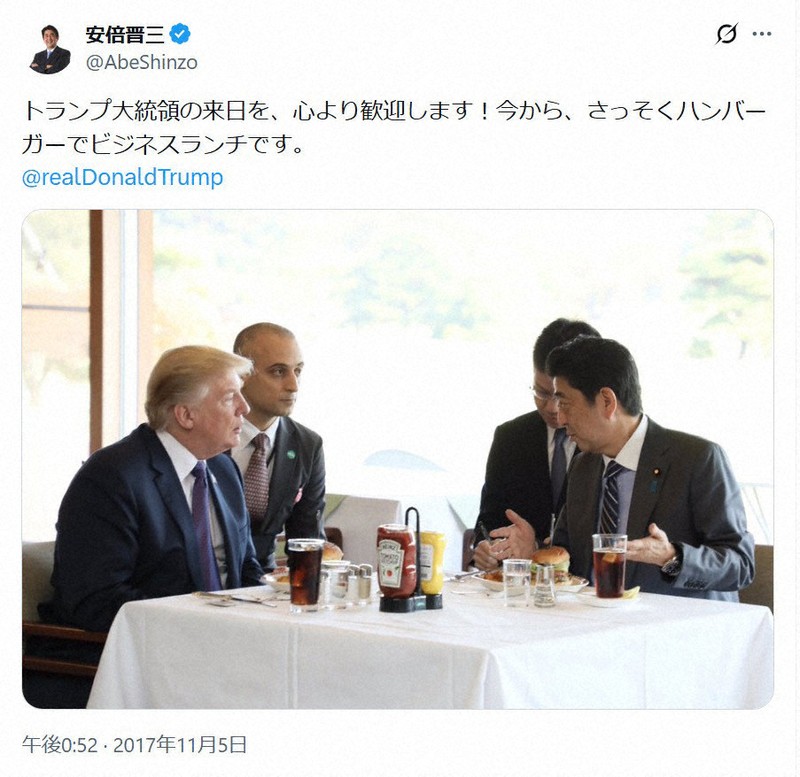Screen dimensions: 800x777
Task: Click the yellow mustard bottle in photo
Action: [x=432, y=562]
